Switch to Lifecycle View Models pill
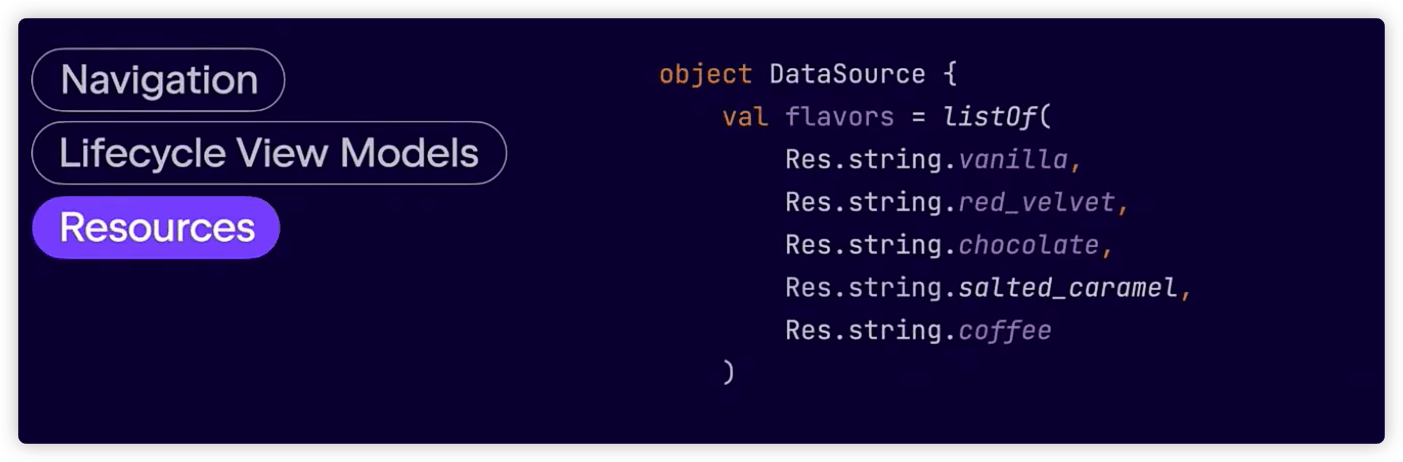The image size is (1403, 462). pos(268,153)
